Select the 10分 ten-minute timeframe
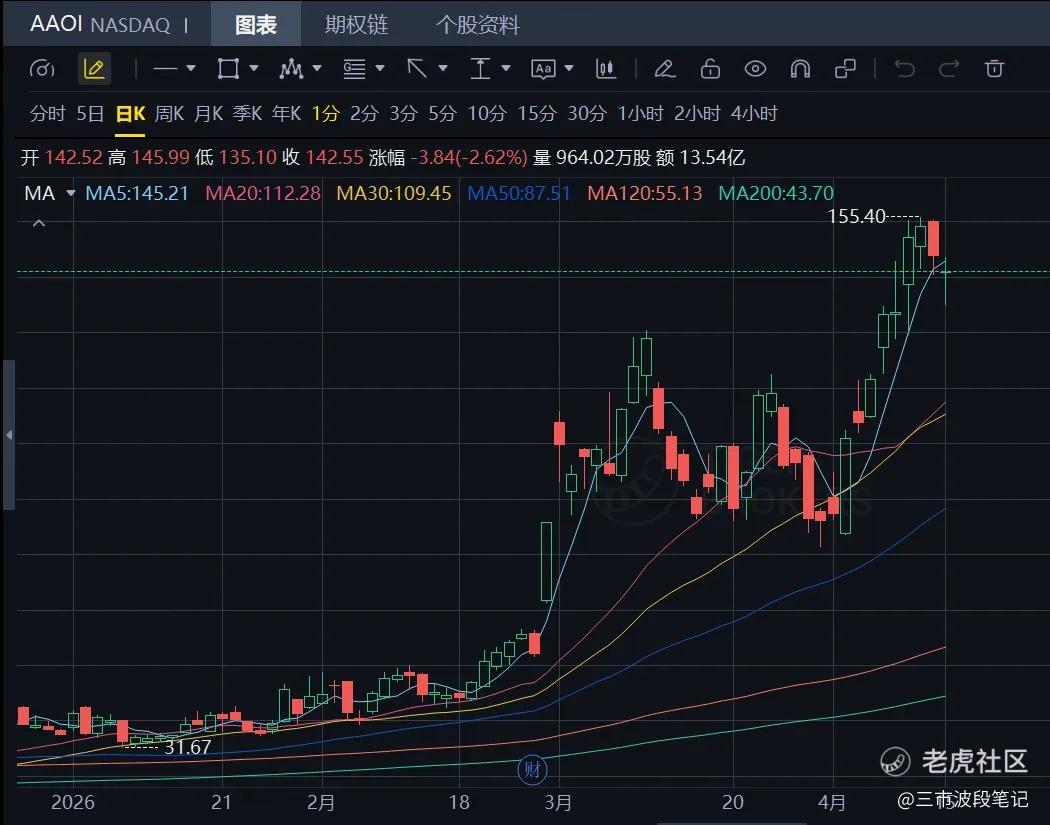 487,113
